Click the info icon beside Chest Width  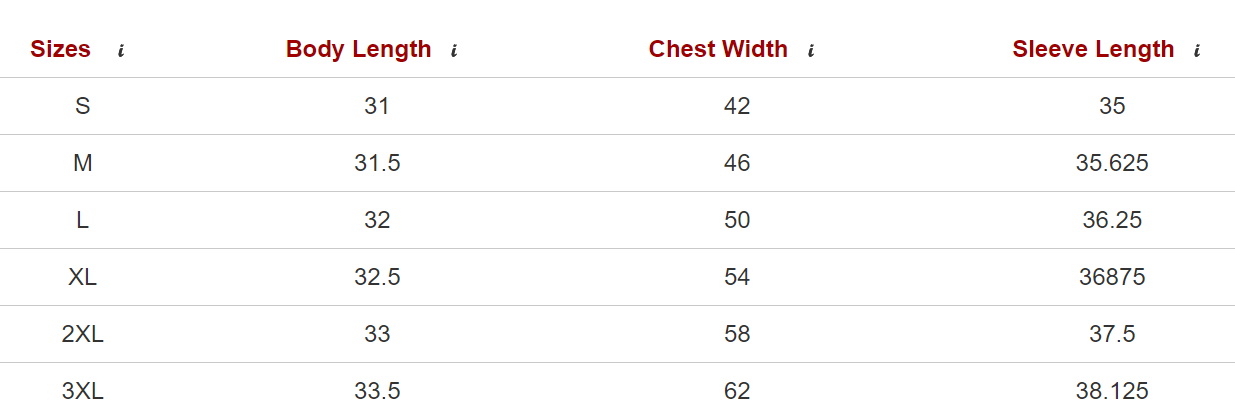pos(810,51)
